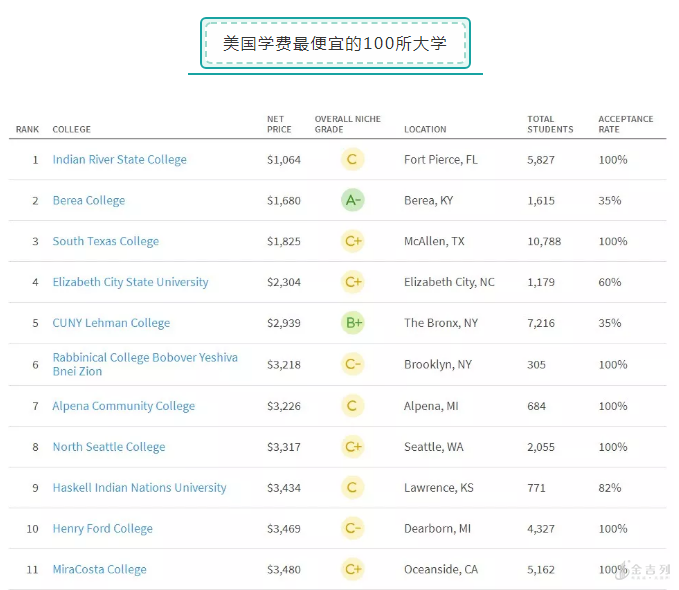Click the C- grade badge for Henry Ford College
Viewport: 679px width, 590px height.
[x=351, y=528]
